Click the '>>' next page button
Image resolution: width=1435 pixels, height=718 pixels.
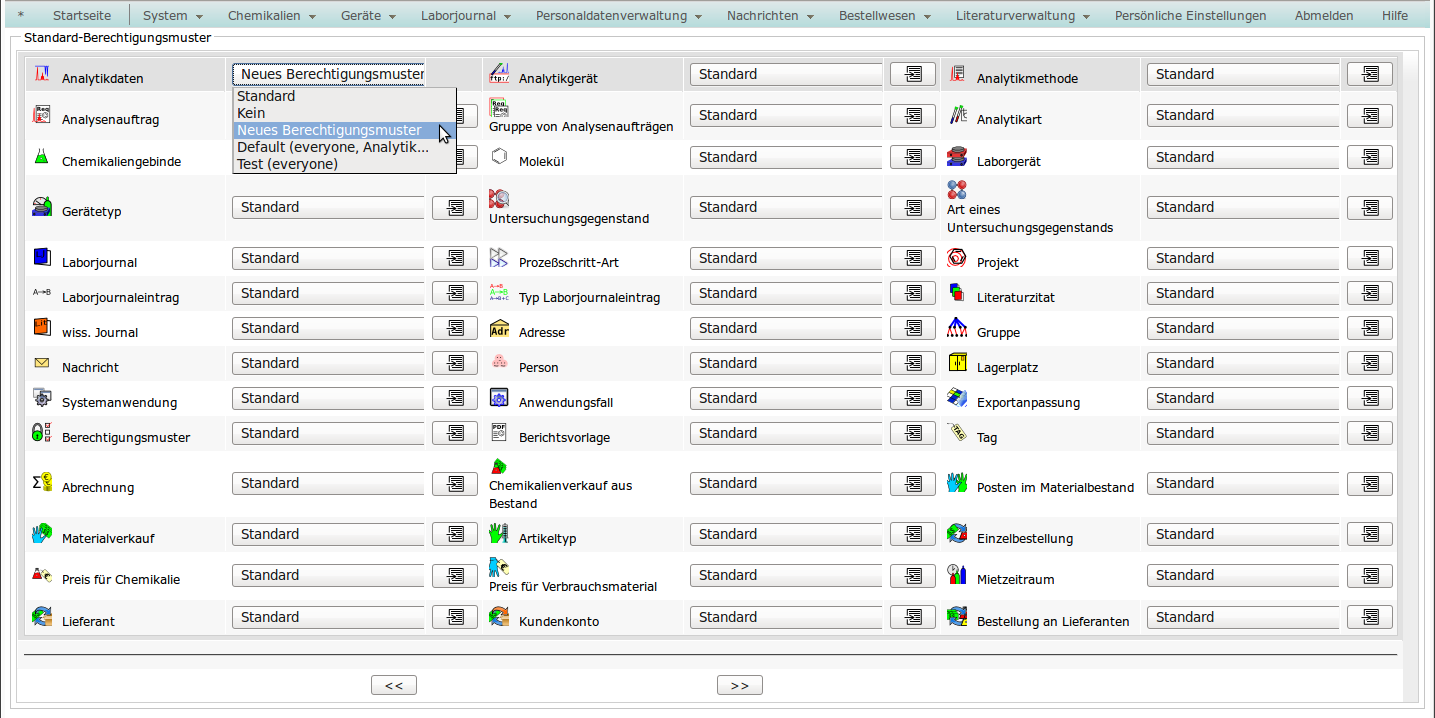(739, 685)
